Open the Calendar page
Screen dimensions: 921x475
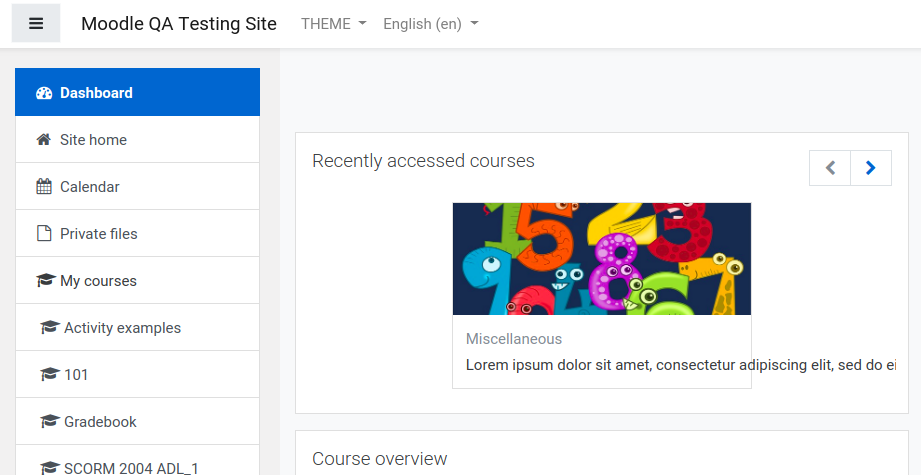click(x=137, y=186)
